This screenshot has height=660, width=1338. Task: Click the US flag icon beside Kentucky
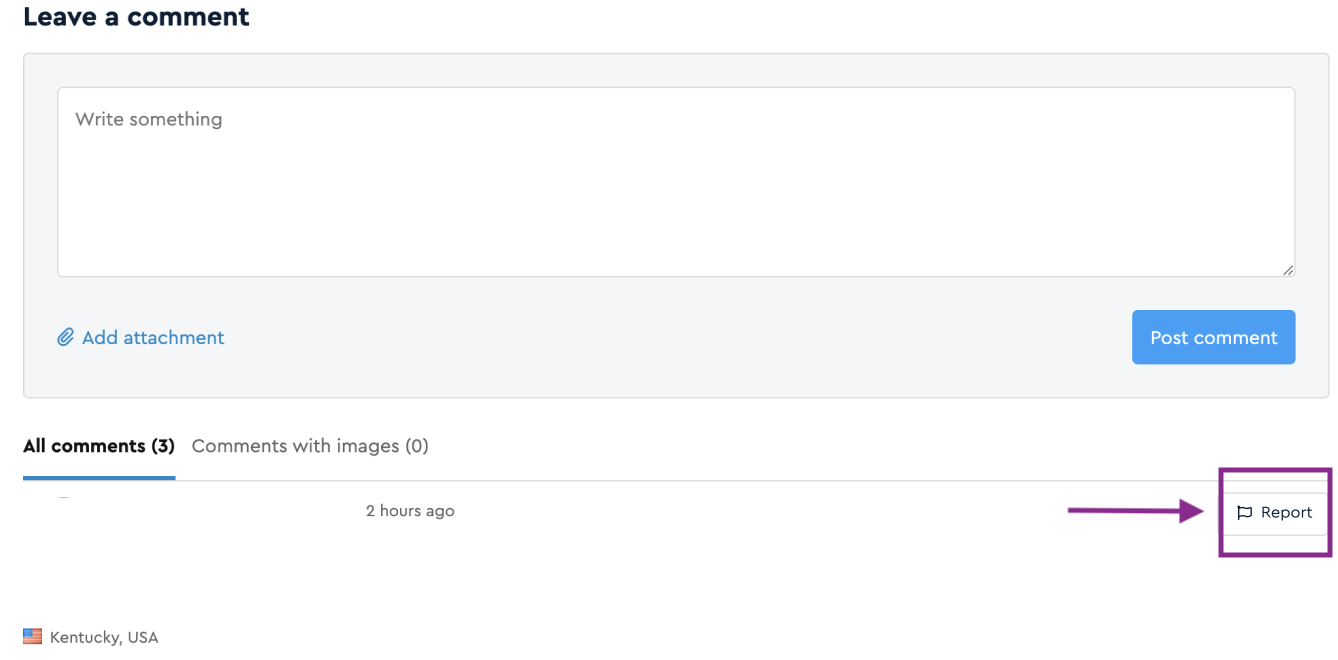tap(33, 637)
